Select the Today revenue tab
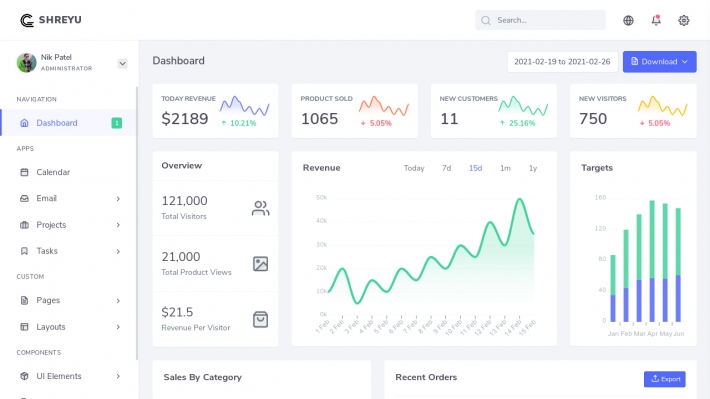710x399 pixels. (414, 168)
